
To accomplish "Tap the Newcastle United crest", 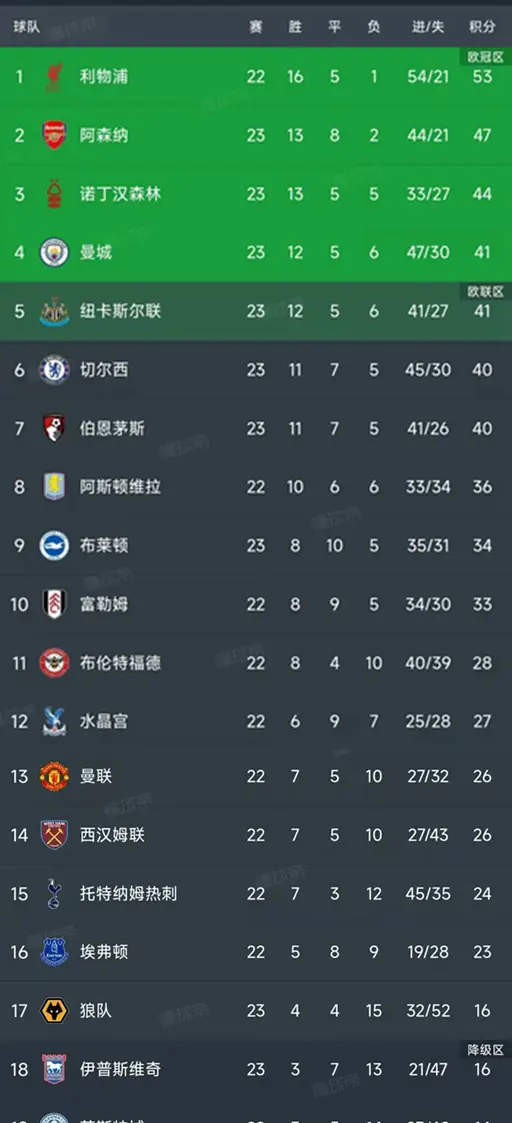I will point(54,311).
